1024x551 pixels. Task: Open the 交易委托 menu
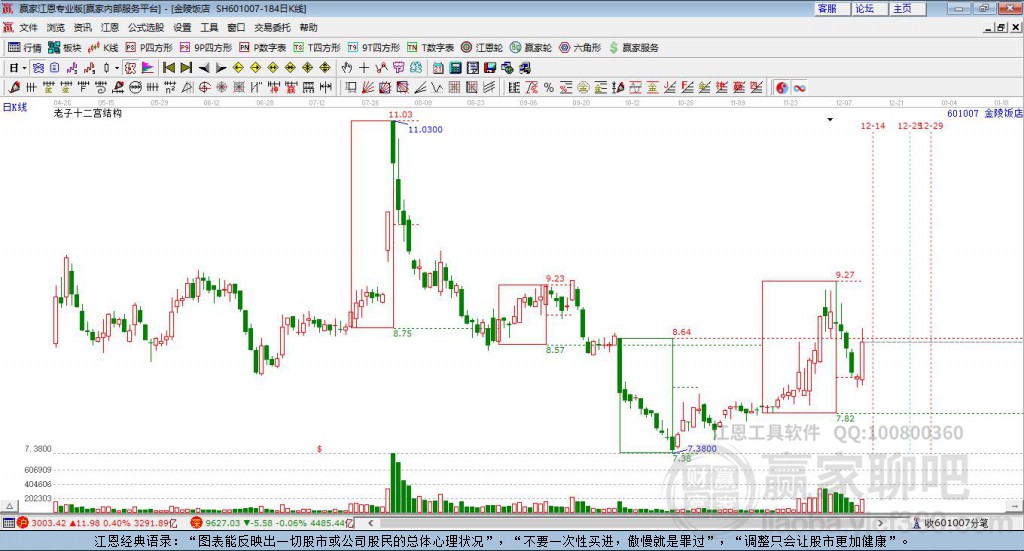pyautogui.click(x=272, y=27)
